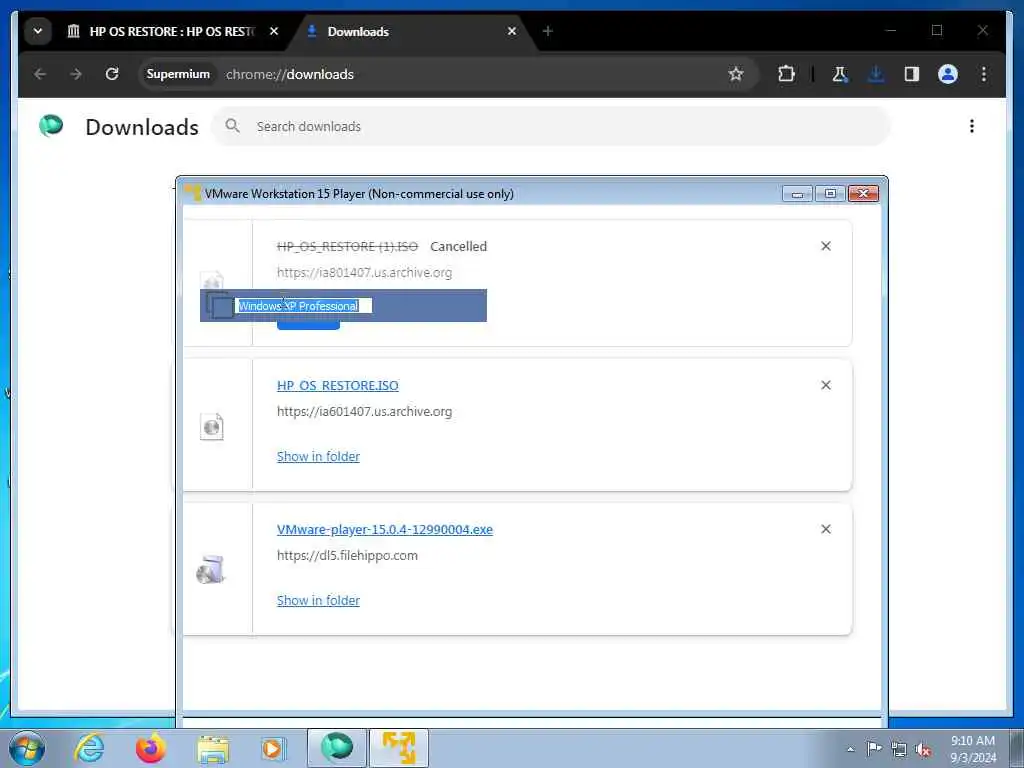The width and height of the screenshot is (1024, 768).
Task: Show HP_OS_RESTORE.ISO in folder
Action: click(318, 456)
